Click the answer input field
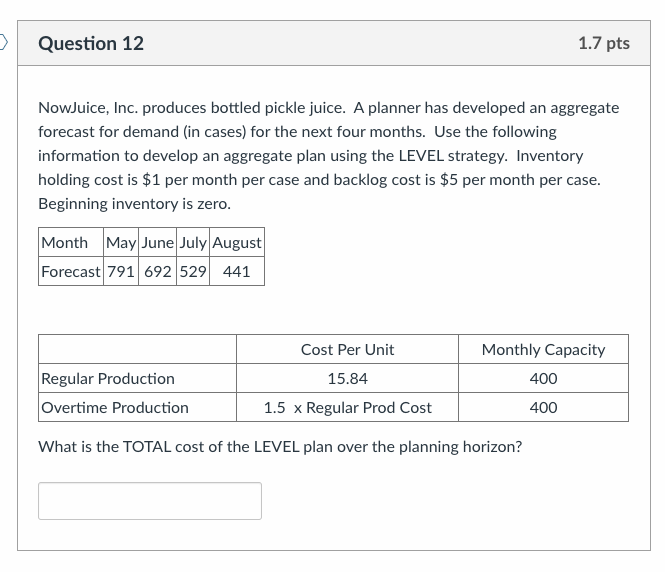665x572 pixels. [150, 500]
